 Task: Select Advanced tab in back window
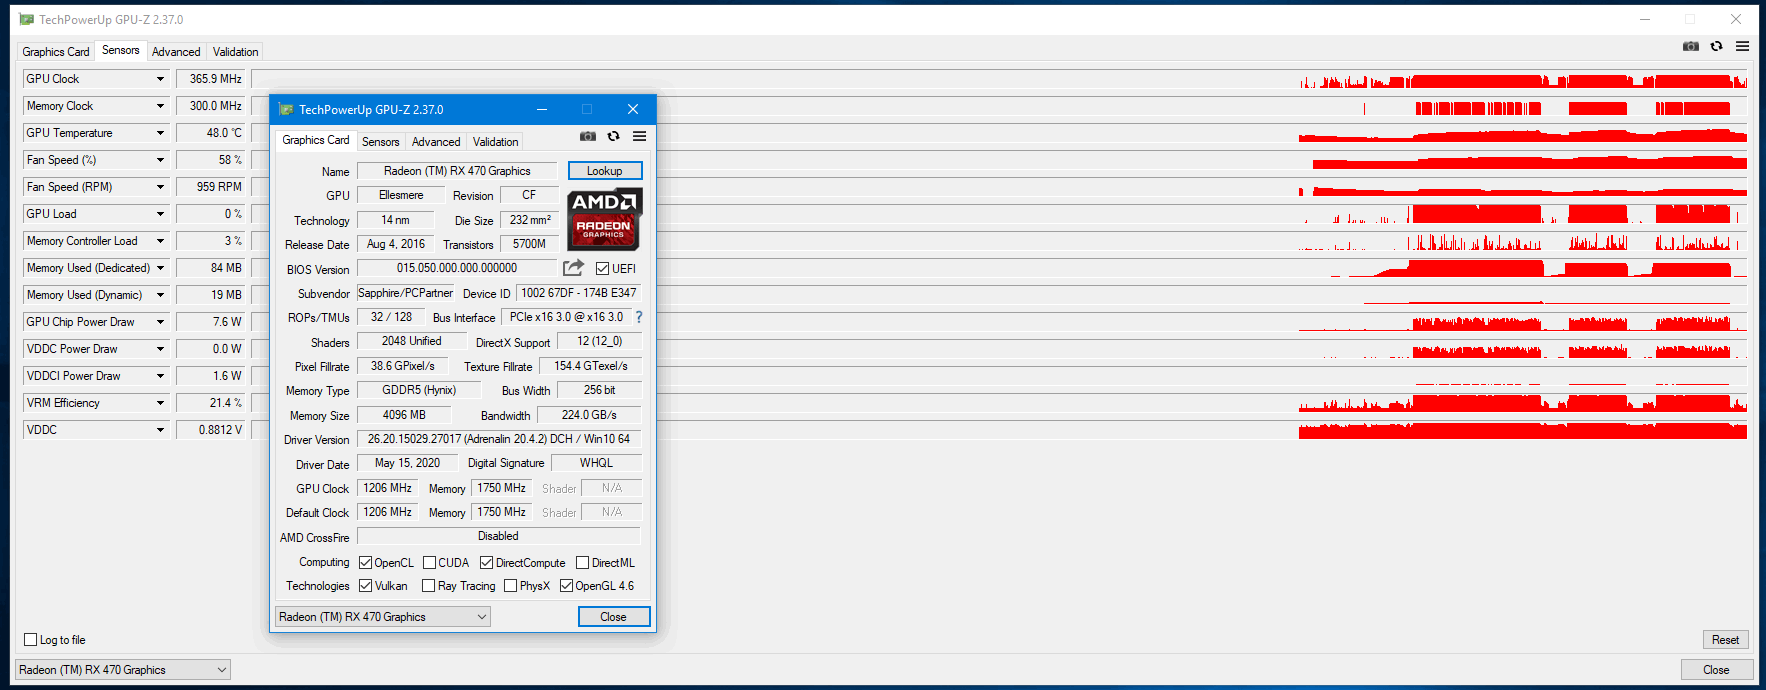point(176,52)
